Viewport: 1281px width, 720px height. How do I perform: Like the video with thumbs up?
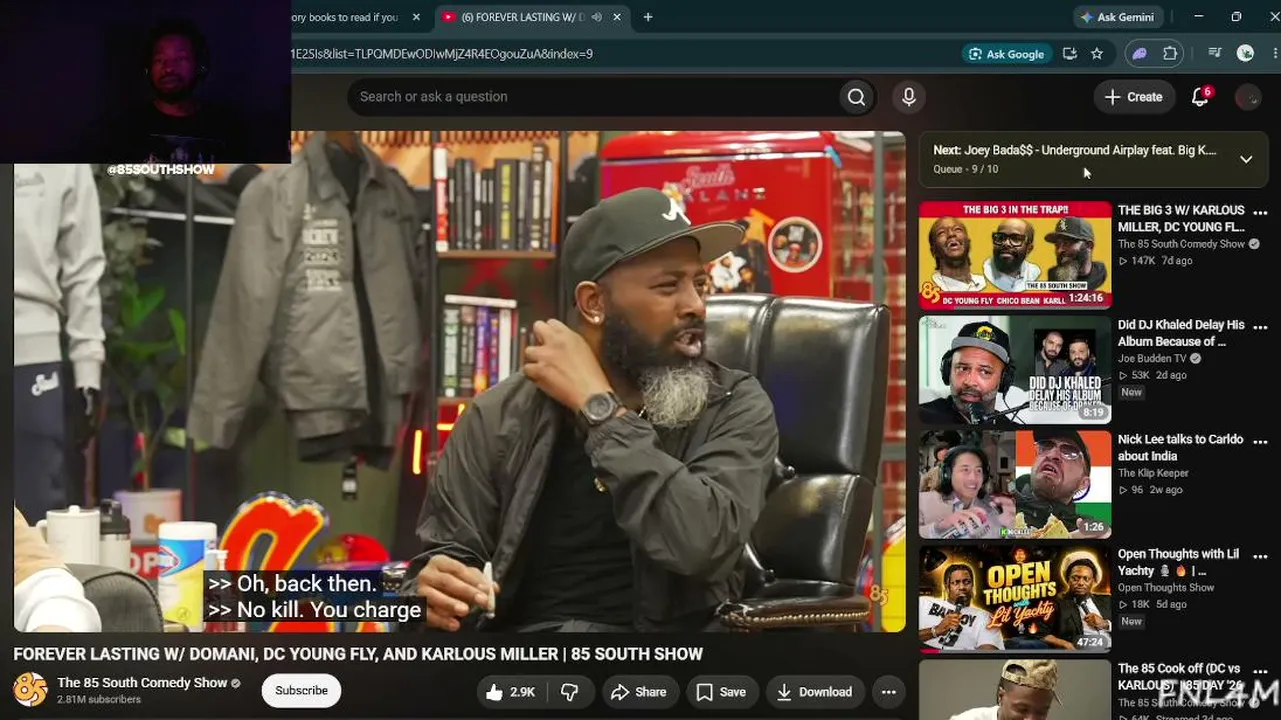[511, 692]
